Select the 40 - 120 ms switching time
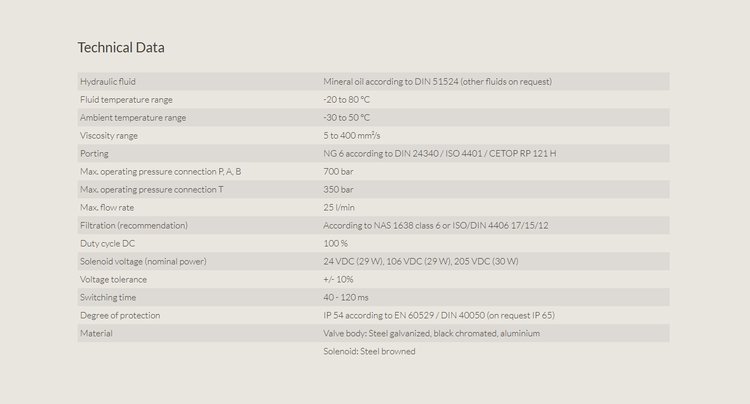Screen dimensions: 750x404 click(346, 297)
